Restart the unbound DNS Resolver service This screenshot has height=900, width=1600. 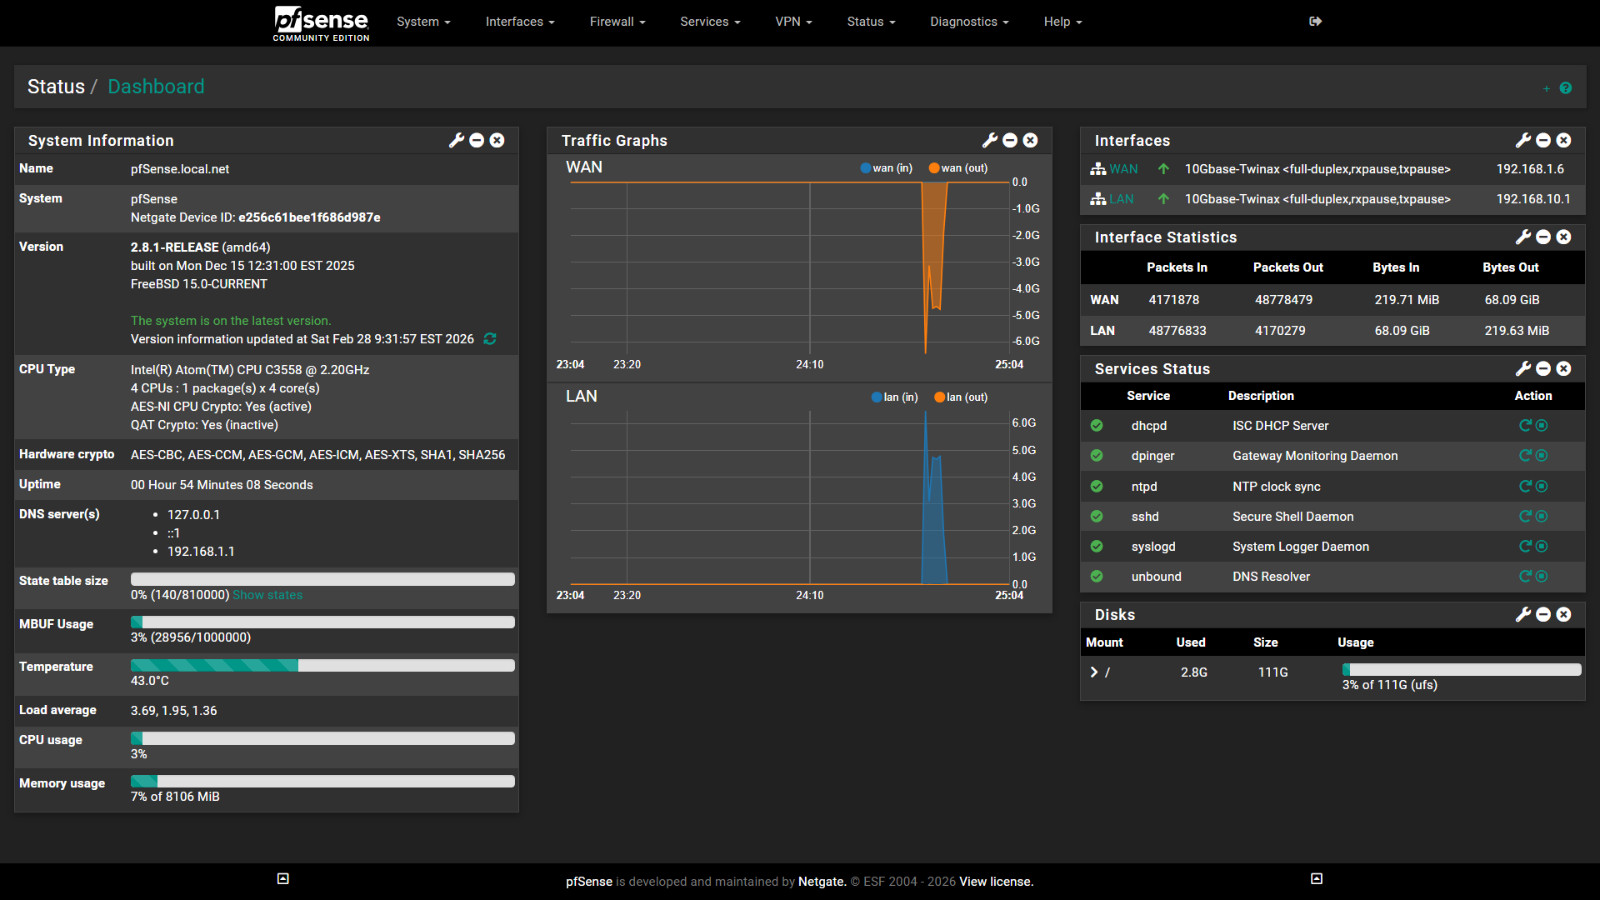(x=1525, y=577)
